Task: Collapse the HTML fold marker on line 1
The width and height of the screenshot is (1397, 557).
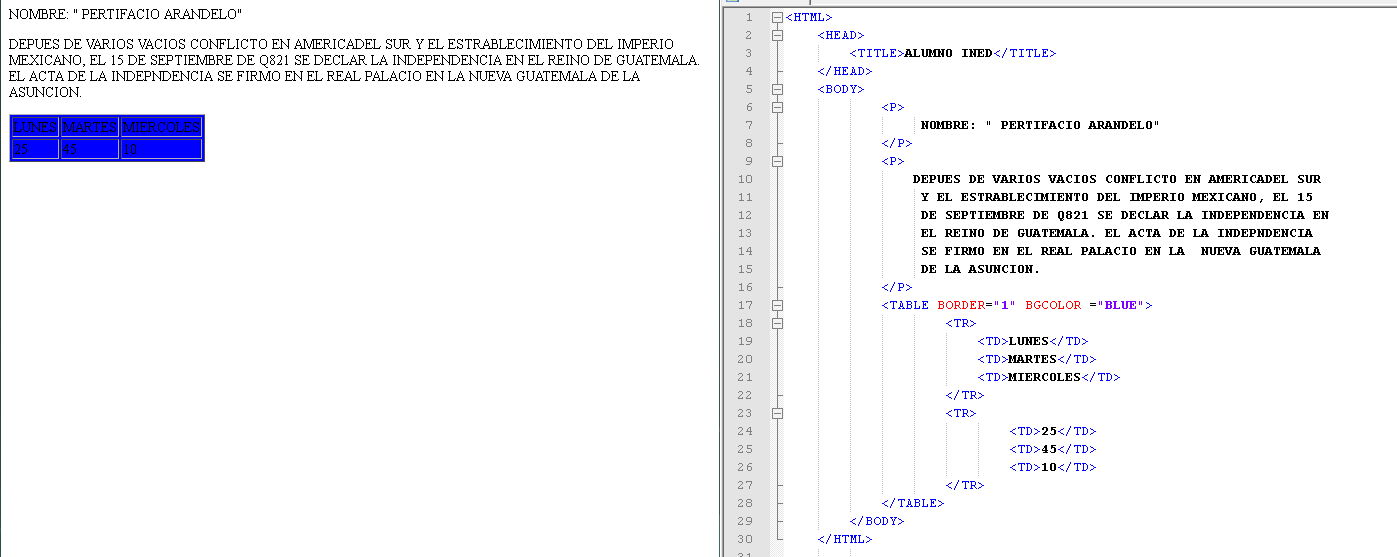Action: pyautogui.click(x=777, y=17)
